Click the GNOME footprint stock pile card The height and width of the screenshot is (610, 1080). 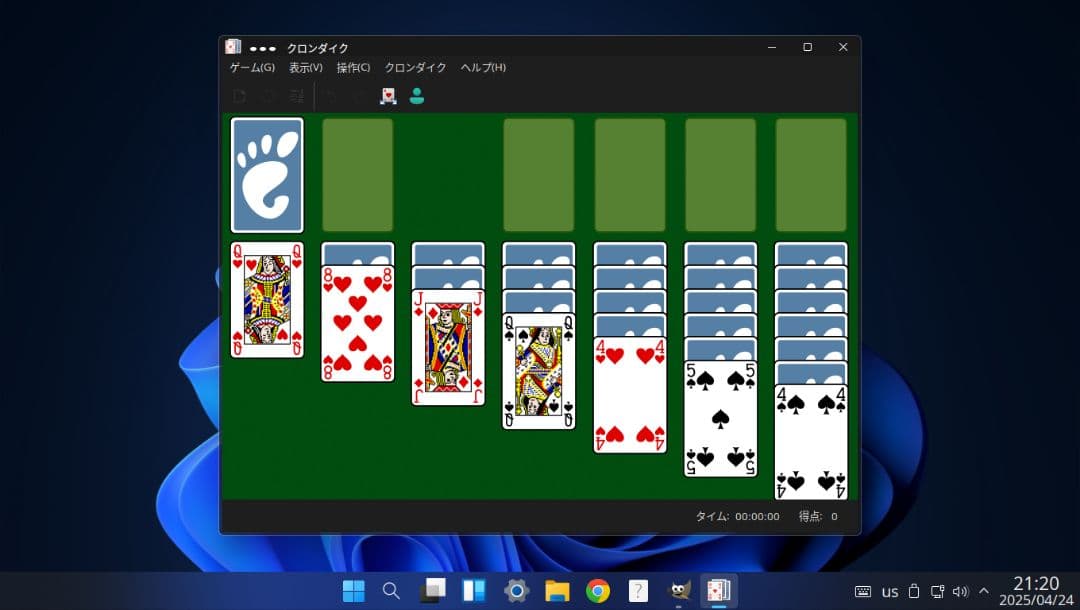[x=267, y=174]
